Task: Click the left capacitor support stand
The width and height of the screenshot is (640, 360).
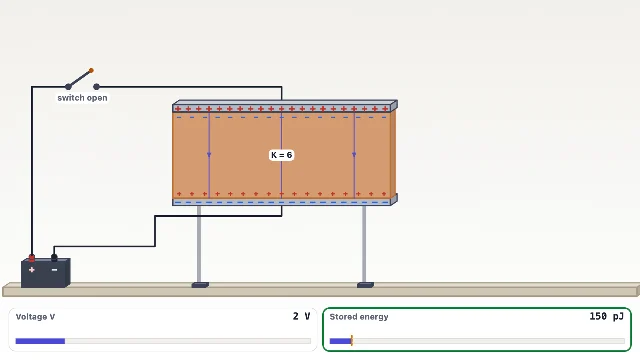Action: coord(200,247)
